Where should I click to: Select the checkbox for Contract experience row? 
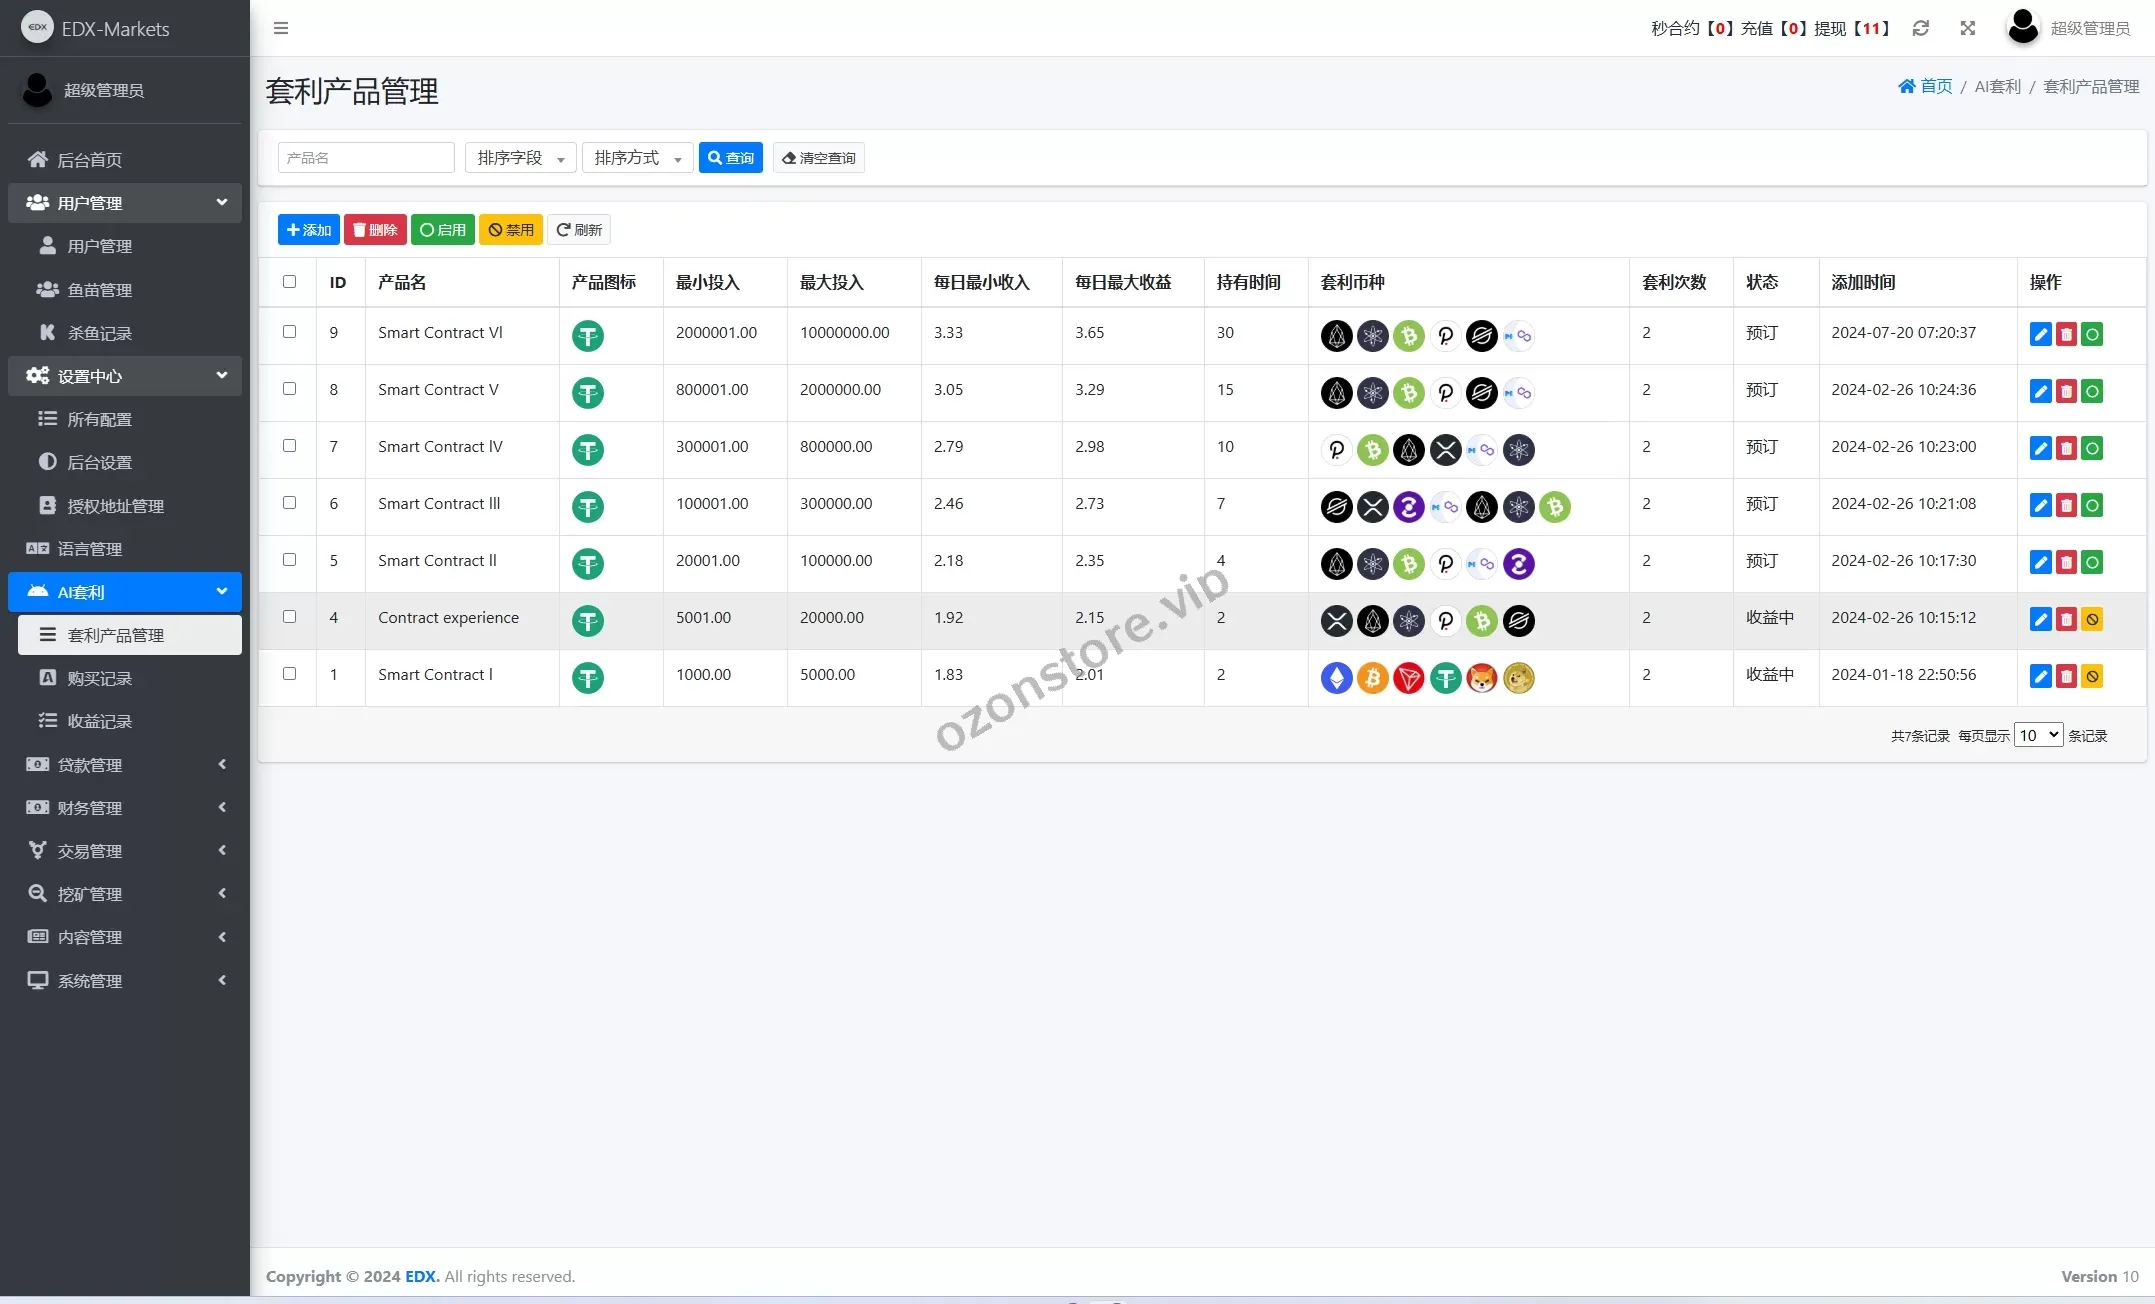290,617
